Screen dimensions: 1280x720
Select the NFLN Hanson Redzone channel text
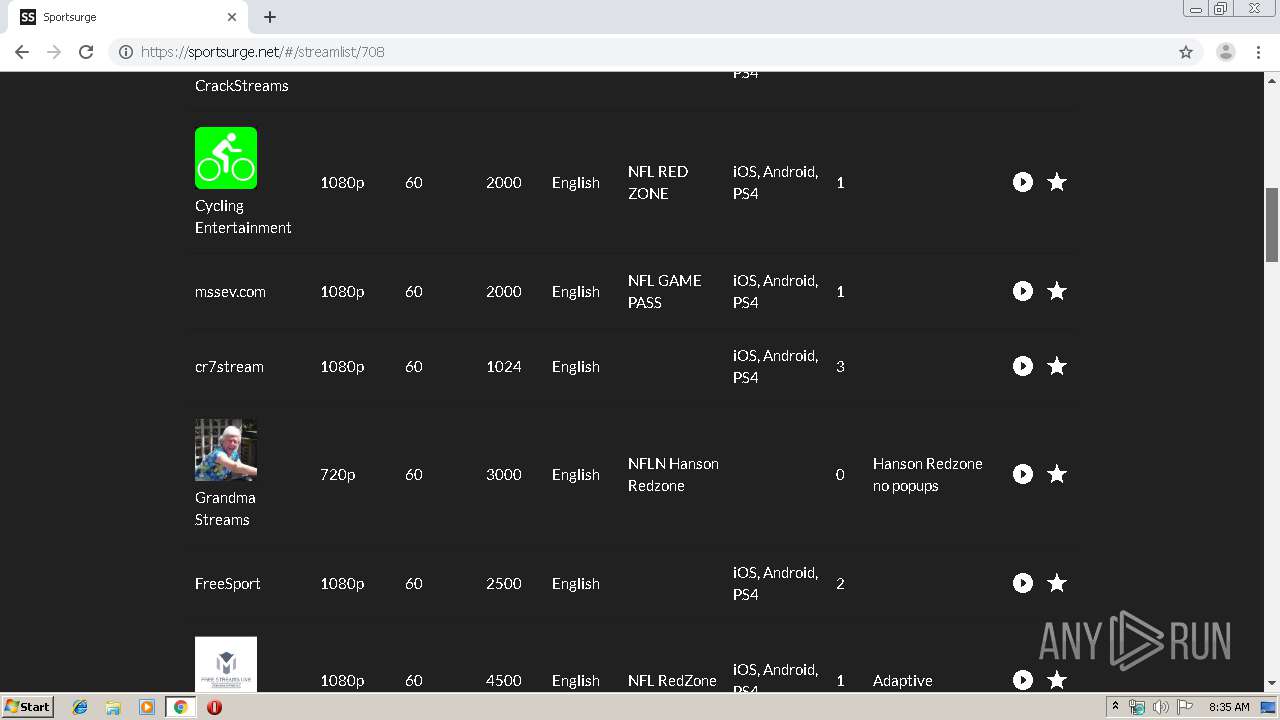(673, 475)
